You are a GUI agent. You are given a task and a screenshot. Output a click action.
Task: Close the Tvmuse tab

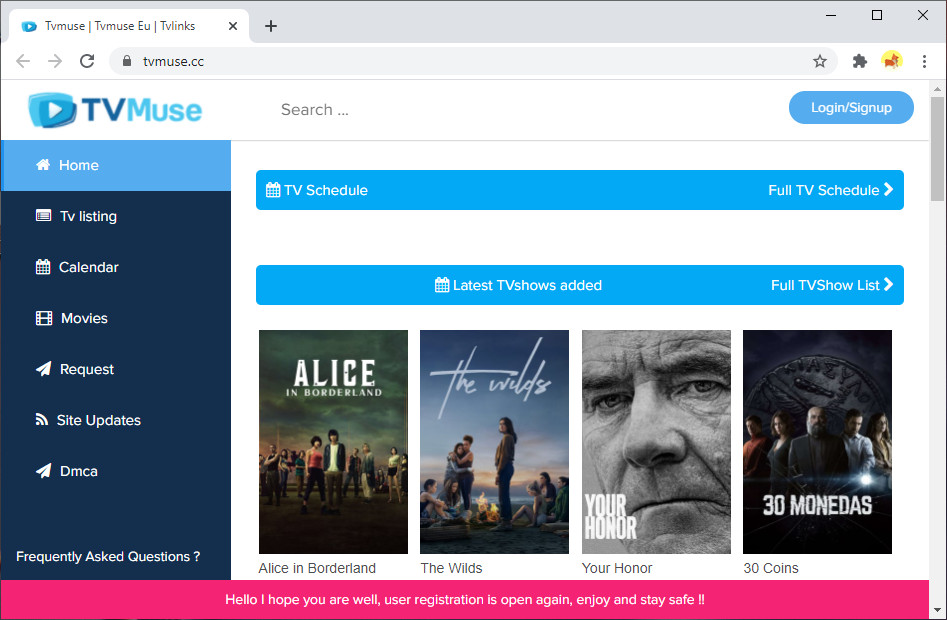233,26
